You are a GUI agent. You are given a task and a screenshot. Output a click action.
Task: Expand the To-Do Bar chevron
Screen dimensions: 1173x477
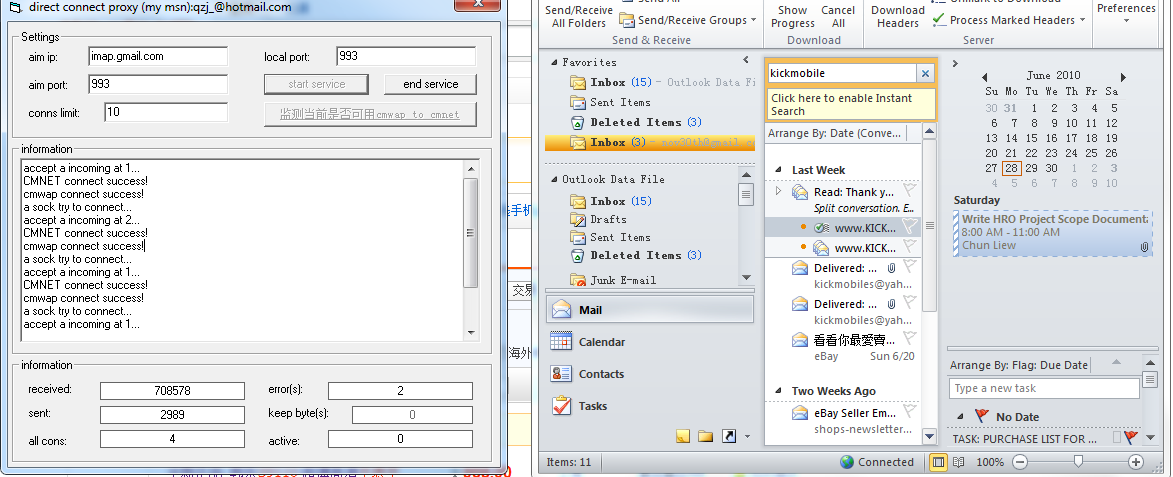(955, 64)
